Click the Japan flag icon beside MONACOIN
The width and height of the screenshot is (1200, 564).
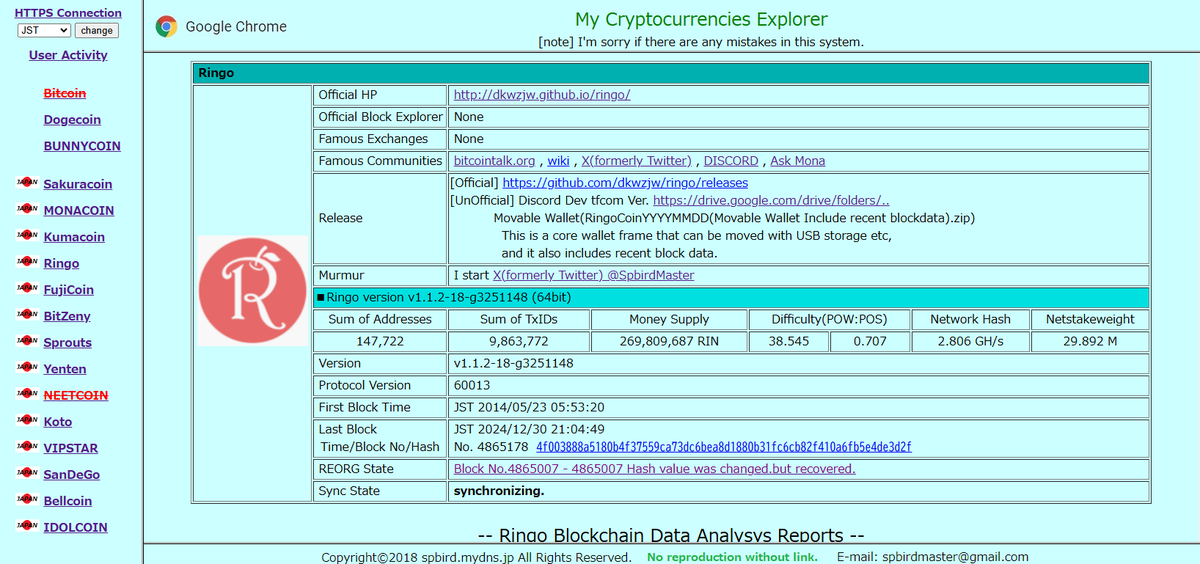(27, 210)
